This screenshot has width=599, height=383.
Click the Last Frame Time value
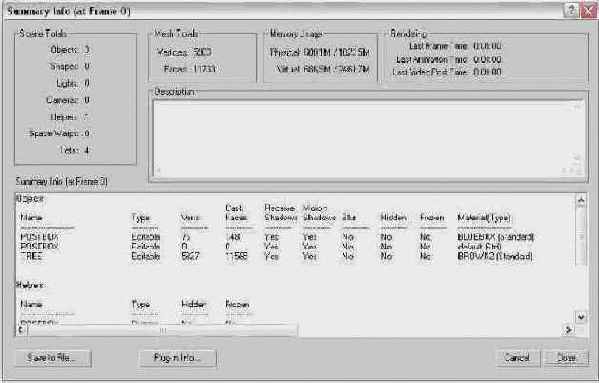coord(487,46)
